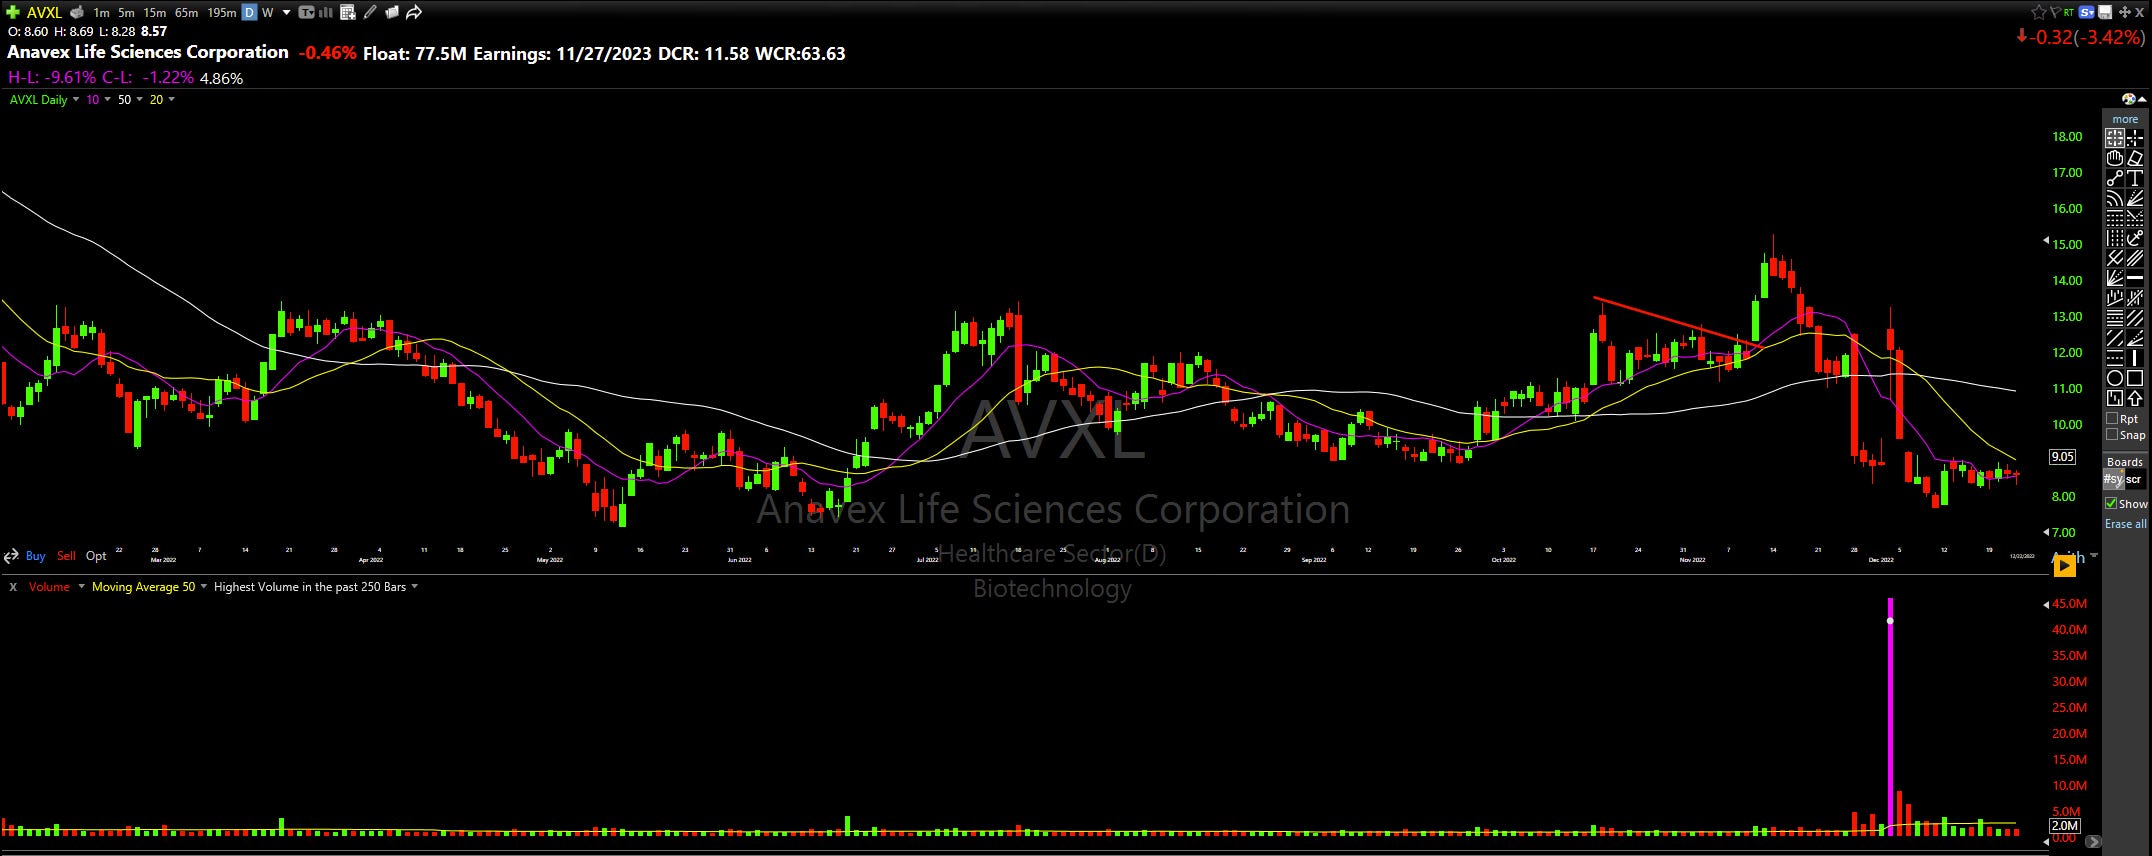The height and width of the screenshot is (856, 2152).
Task: Select the 15m timeframe
Action: point(154,13)
